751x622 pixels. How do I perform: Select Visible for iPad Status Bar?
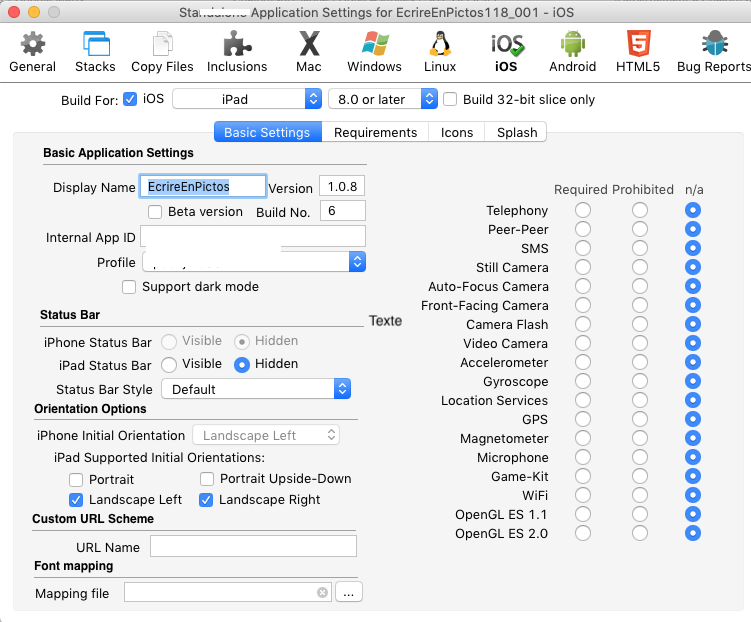pos(169,365)
